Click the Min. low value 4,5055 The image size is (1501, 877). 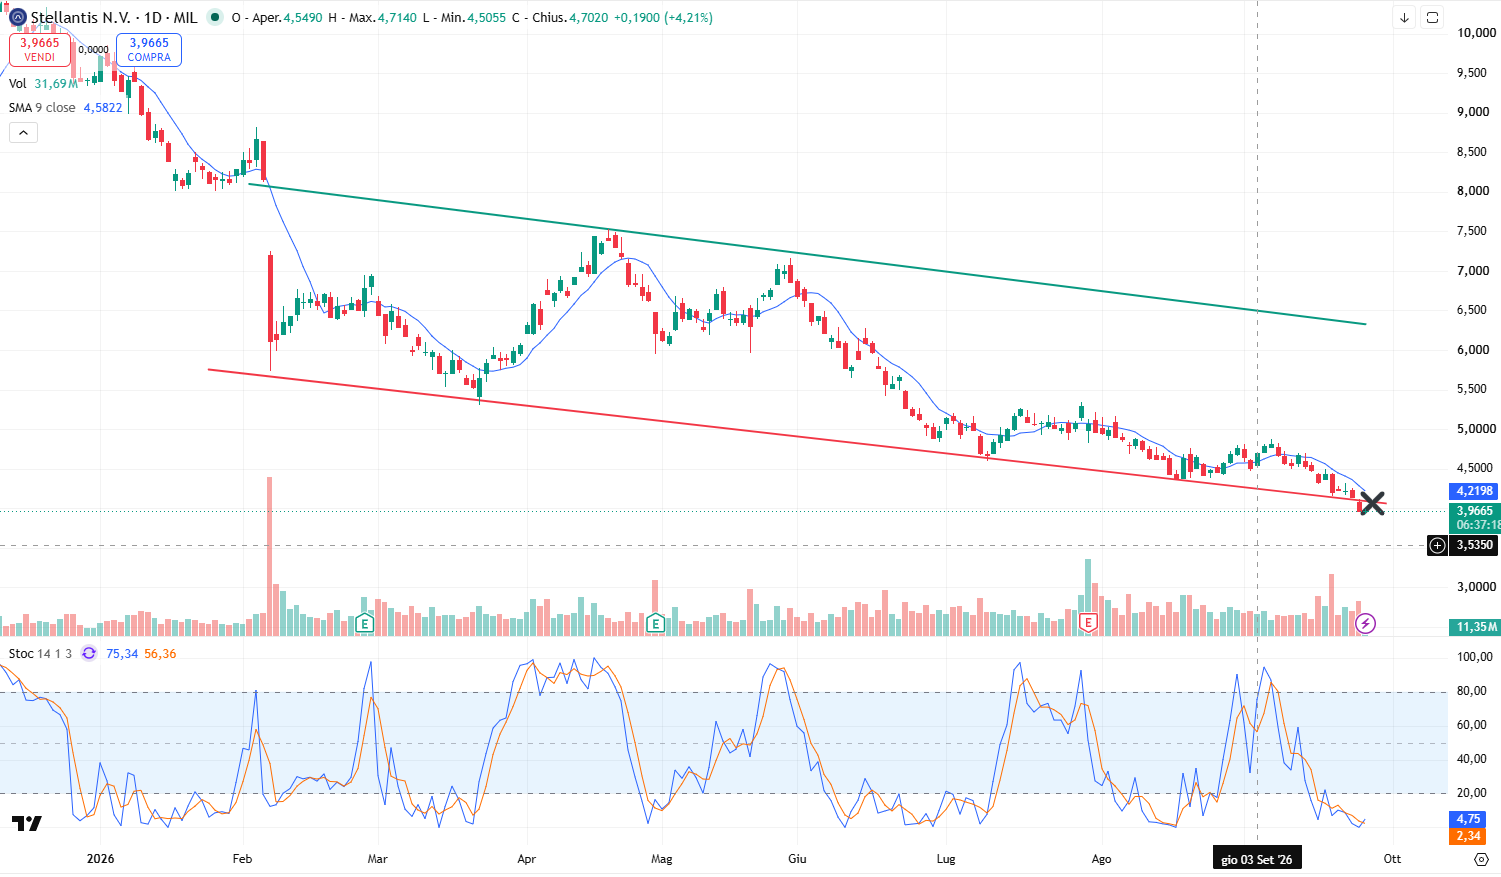coord(487,18)
